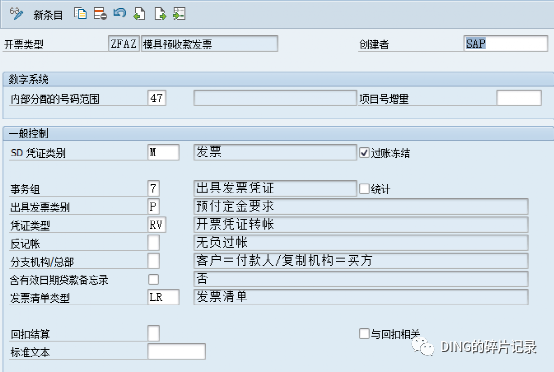Click the copy-as icon in toolbar
This screenshot has height=372, width=554.
pyautogui.click(x=81, y=13)
